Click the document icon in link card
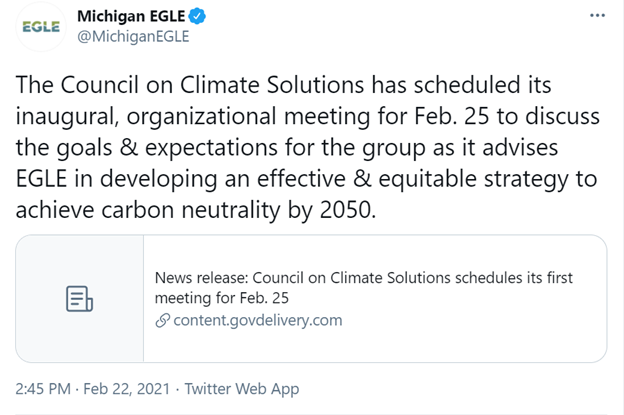The image size is (624, 415). point(79,298)
